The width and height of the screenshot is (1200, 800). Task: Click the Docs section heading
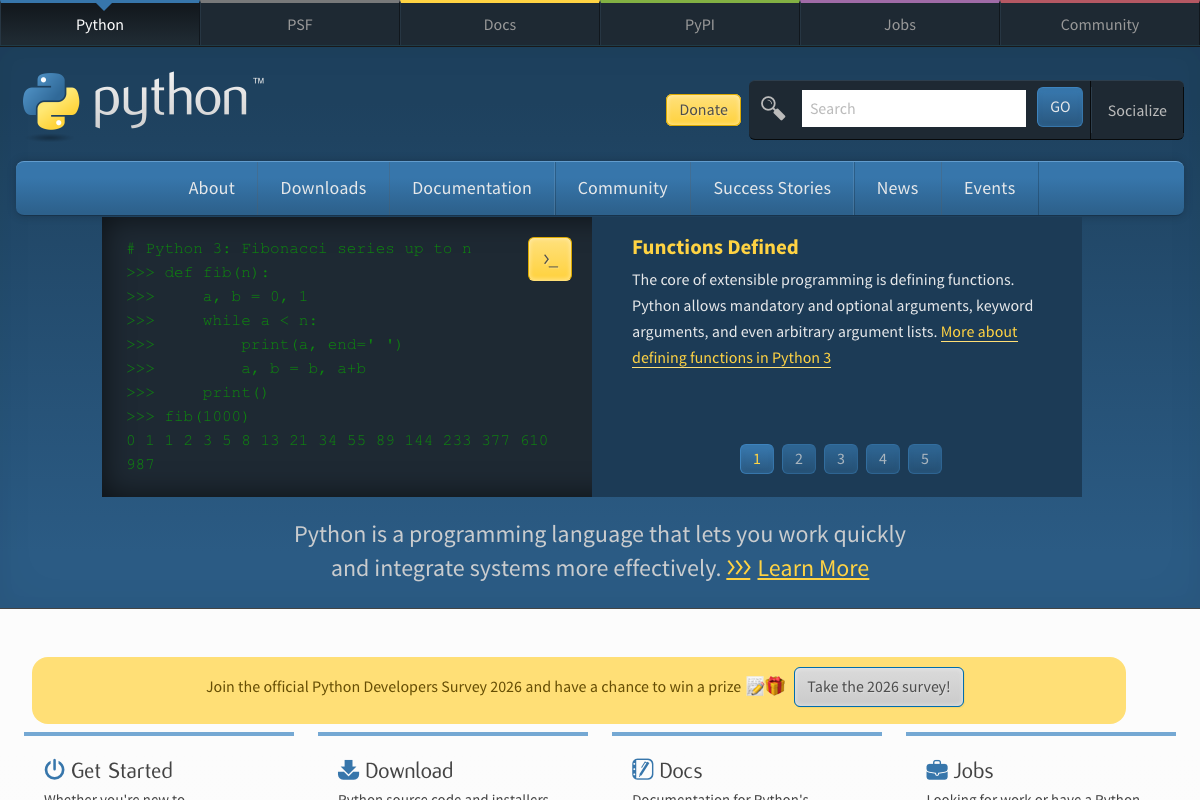point(681,770)
